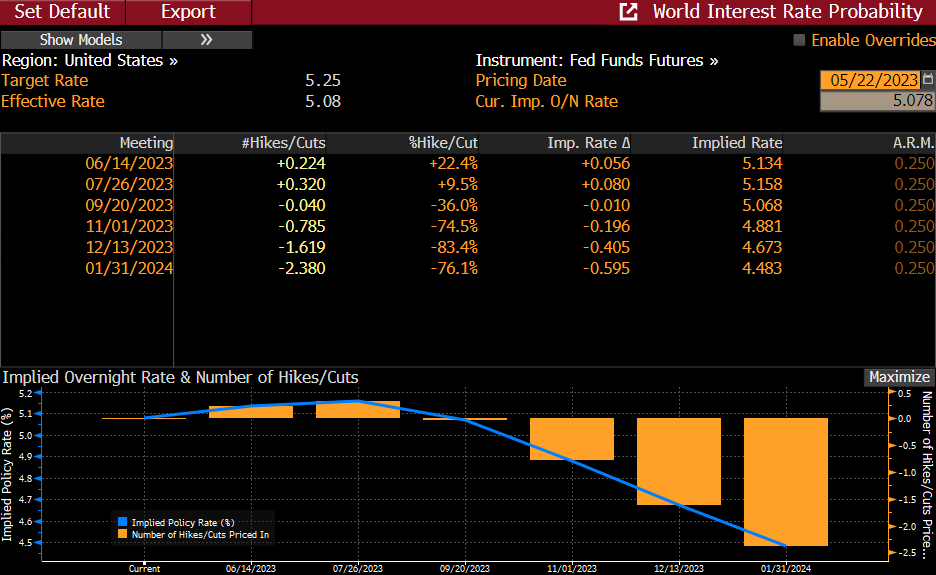Image resolution: width=936 pixels, height=575 pixels.
Task: Click the orange bar for 07/26/2023
Action: point(358,410)
